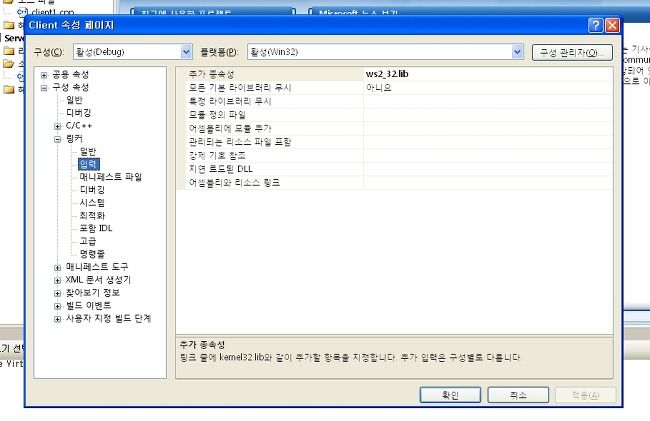Click the 확인 OK button

(x=451, y=395)
